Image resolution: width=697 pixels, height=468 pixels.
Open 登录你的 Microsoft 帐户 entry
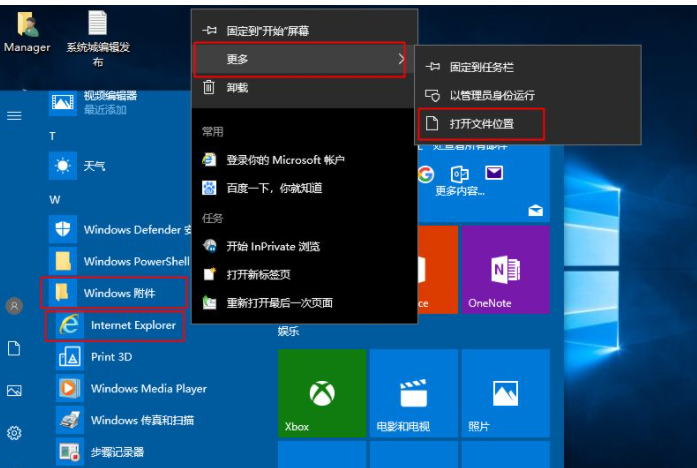(304, 160)
